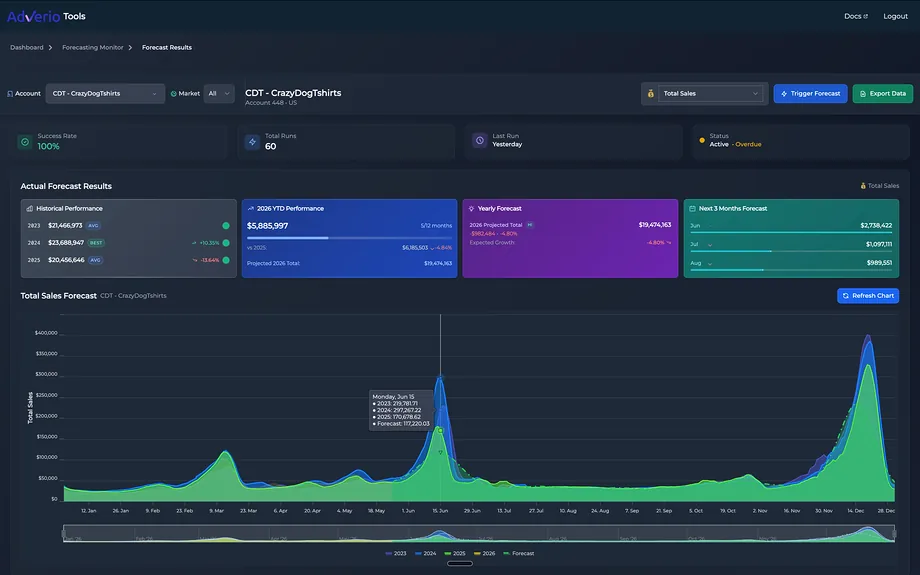Click the 2026 YTD Performance trend icon
The height and width of the screenshot is (575, 920).
point(251,208)
